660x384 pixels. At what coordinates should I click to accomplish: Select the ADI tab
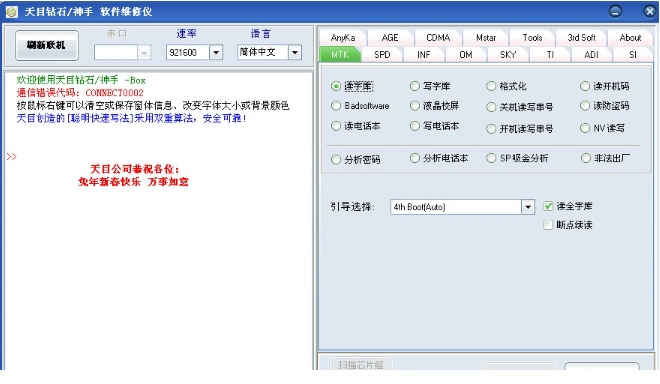tap(591, 55)
